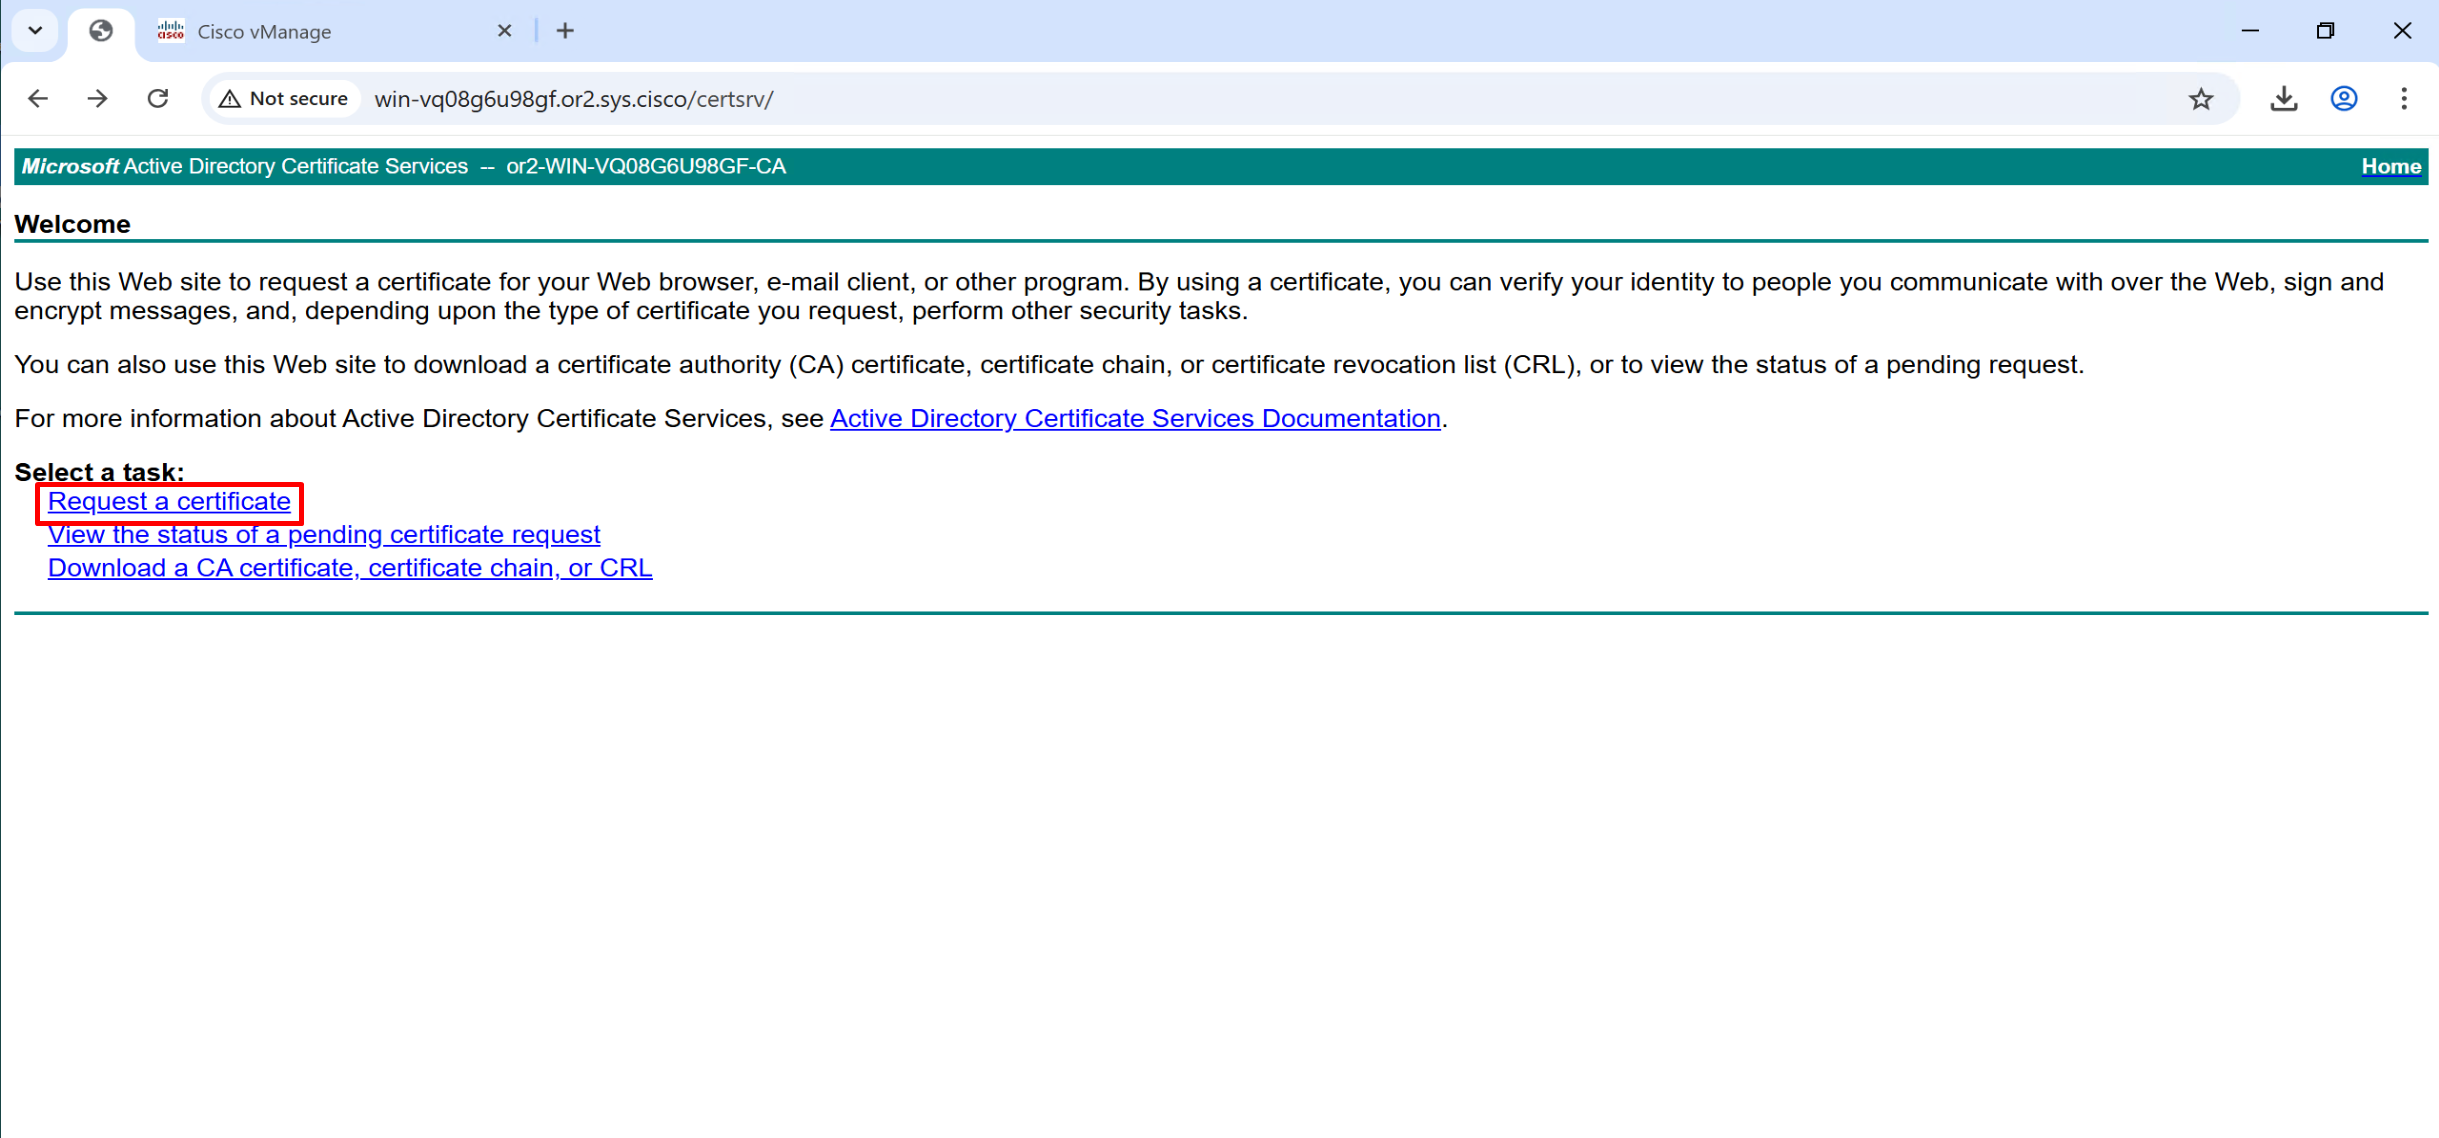
Task: Open the downloads icon
Action: coord(2283,99)
